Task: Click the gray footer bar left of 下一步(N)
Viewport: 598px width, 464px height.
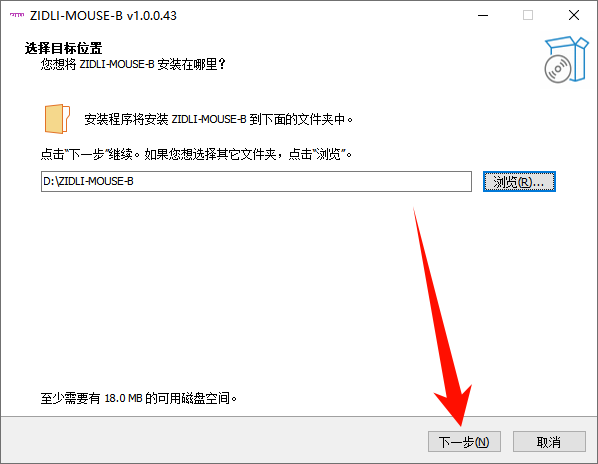Action: [214, 440]
